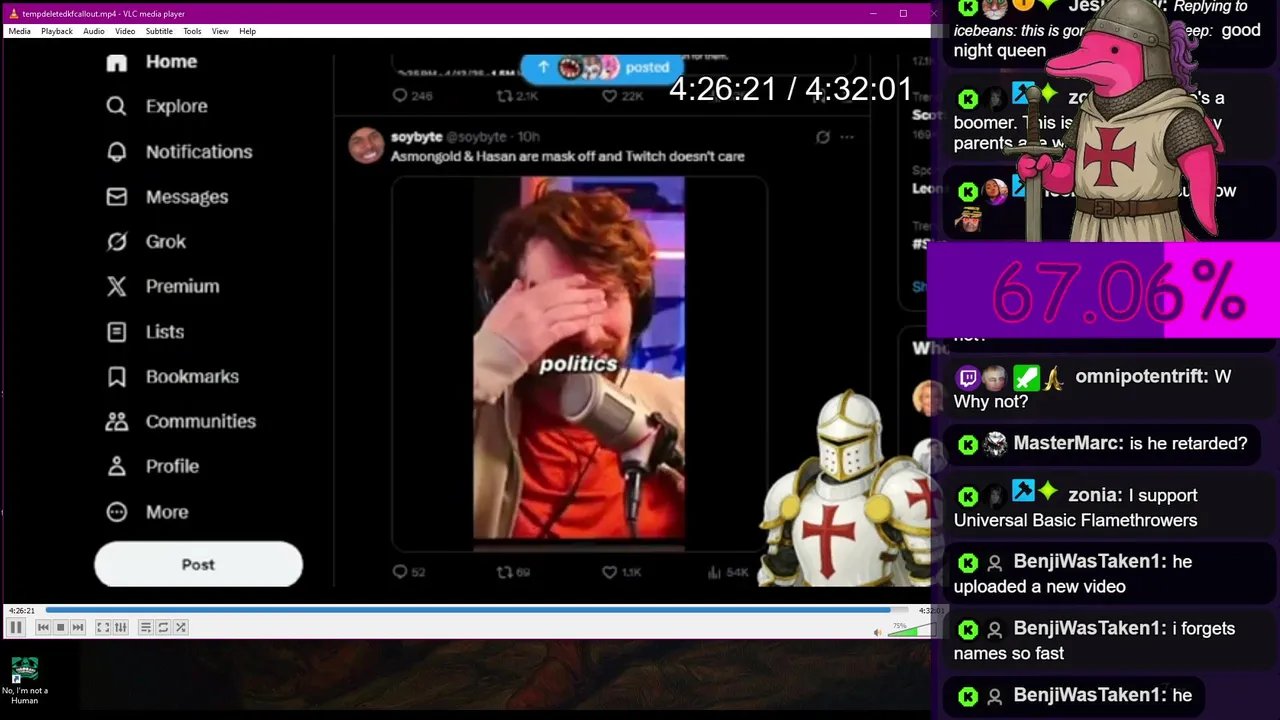
Task: Click the elapsed time label in VLC
Action: [x=23, y=610]
